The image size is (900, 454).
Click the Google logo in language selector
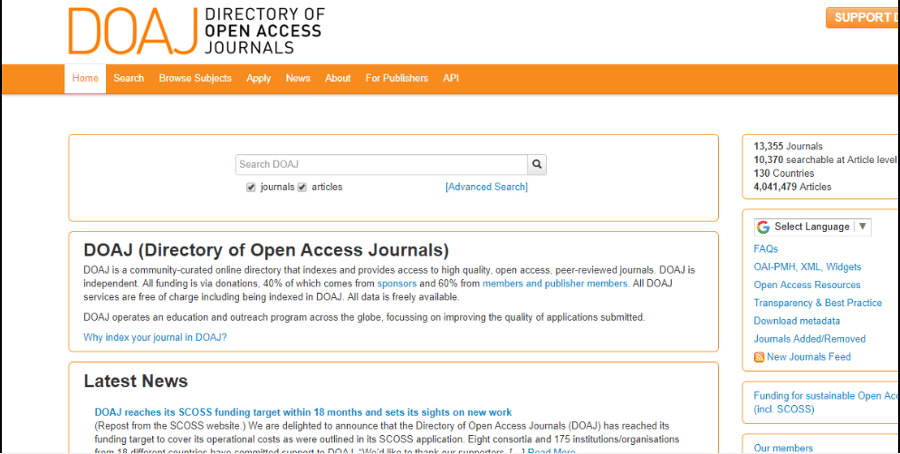coord(763,227)
